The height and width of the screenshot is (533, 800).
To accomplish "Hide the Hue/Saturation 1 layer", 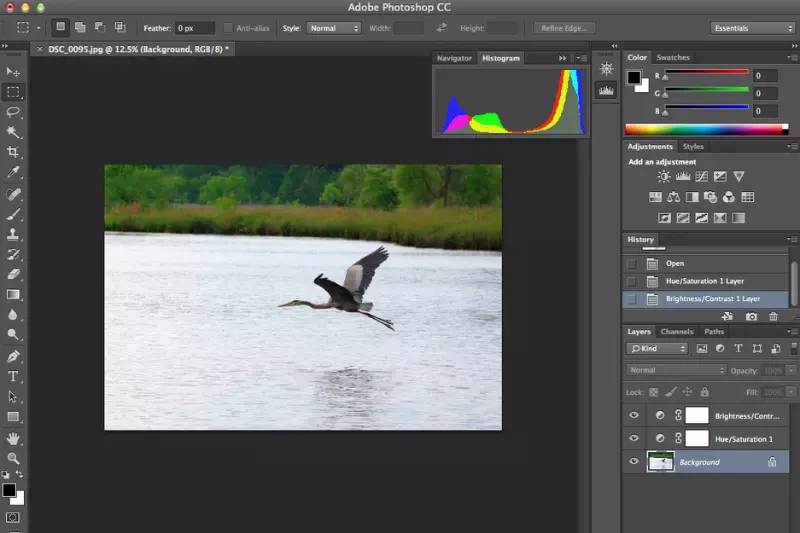I will [x=634, y=438].
